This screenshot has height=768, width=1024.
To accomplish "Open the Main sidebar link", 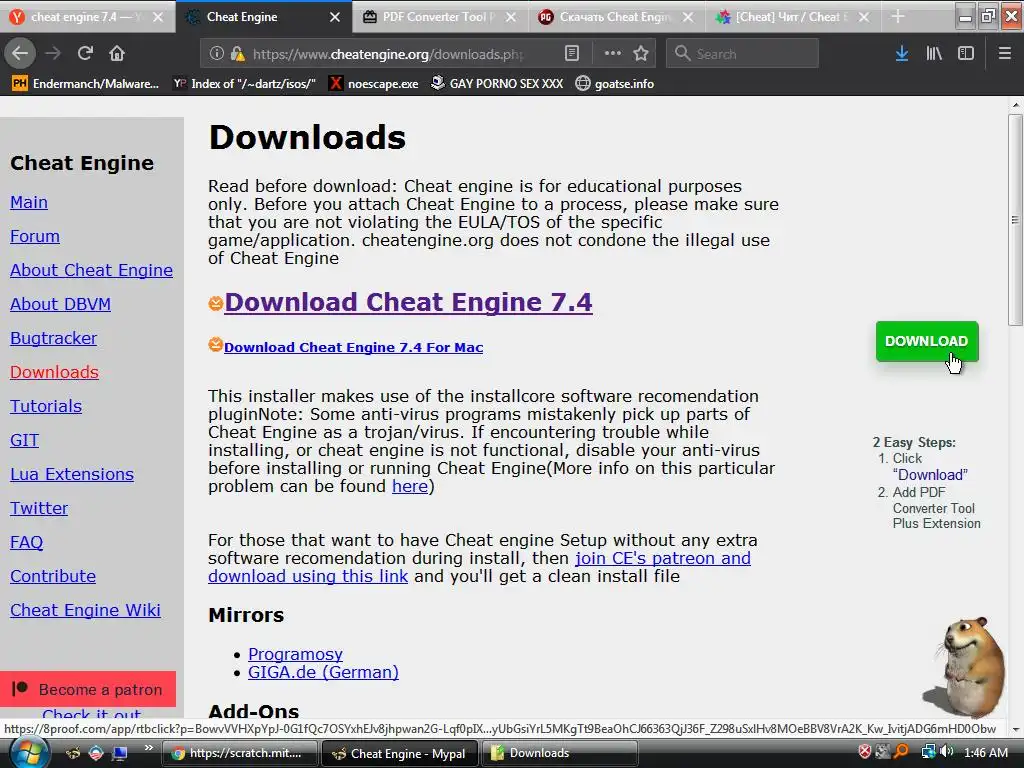I will click(29, 202).
